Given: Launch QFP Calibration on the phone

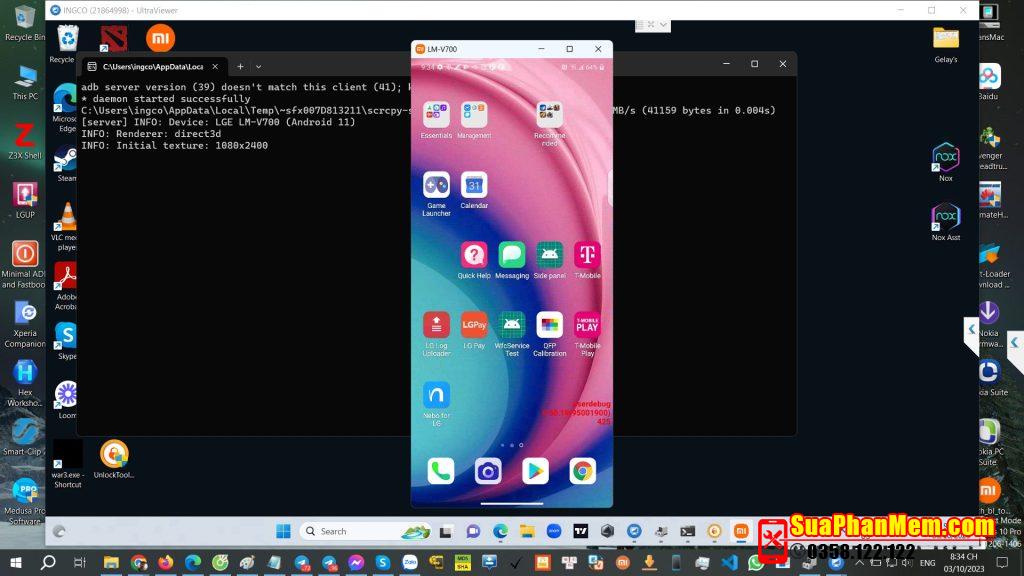Looking at the screenshot, I should tap(549, 325).
